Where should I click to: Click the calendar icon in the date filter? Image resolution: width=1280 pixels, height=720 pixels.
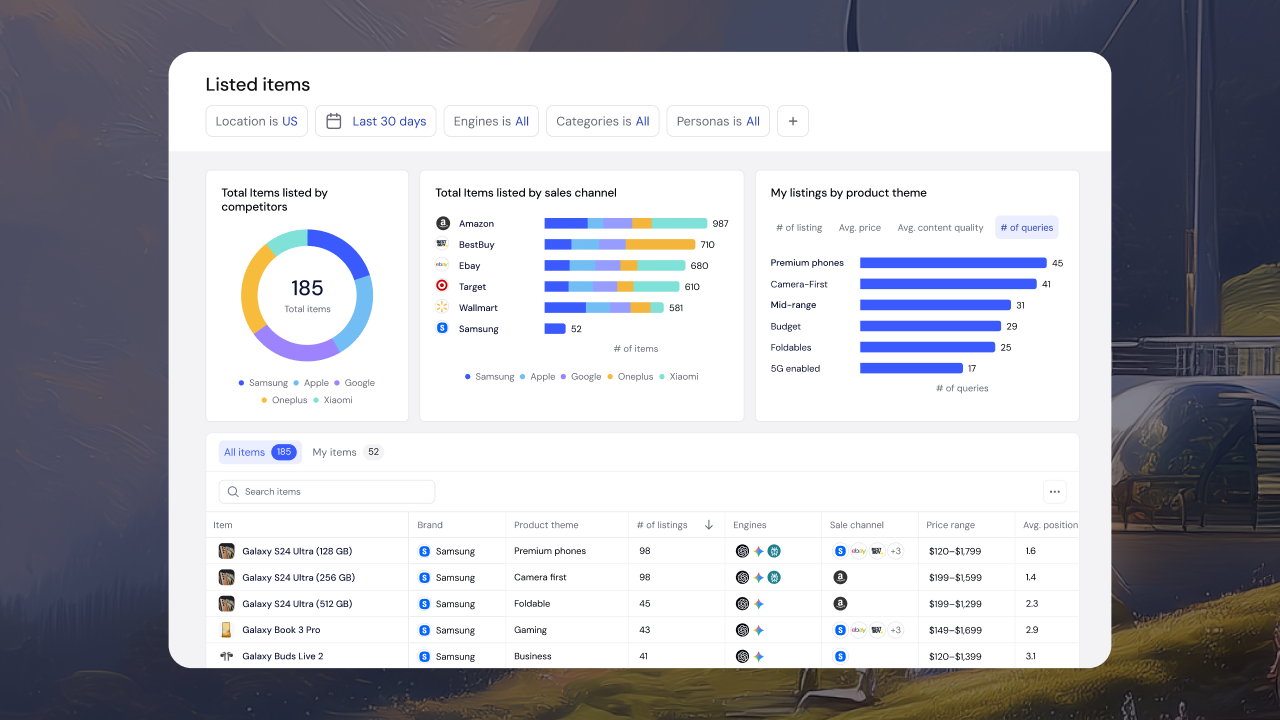coord(334,121)
